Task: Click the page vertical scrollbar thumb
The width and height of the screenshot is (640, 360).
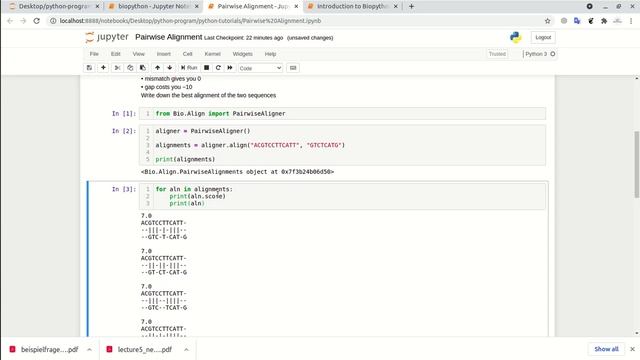Action: pos(637,164)
